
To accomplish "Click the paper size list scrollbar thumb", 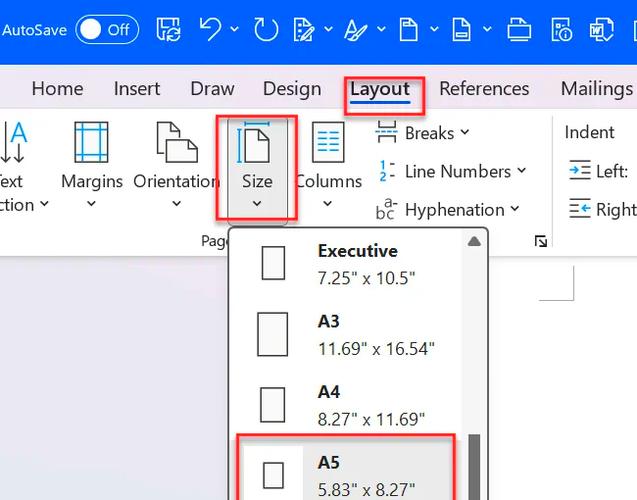I will [x=474, y=467].
